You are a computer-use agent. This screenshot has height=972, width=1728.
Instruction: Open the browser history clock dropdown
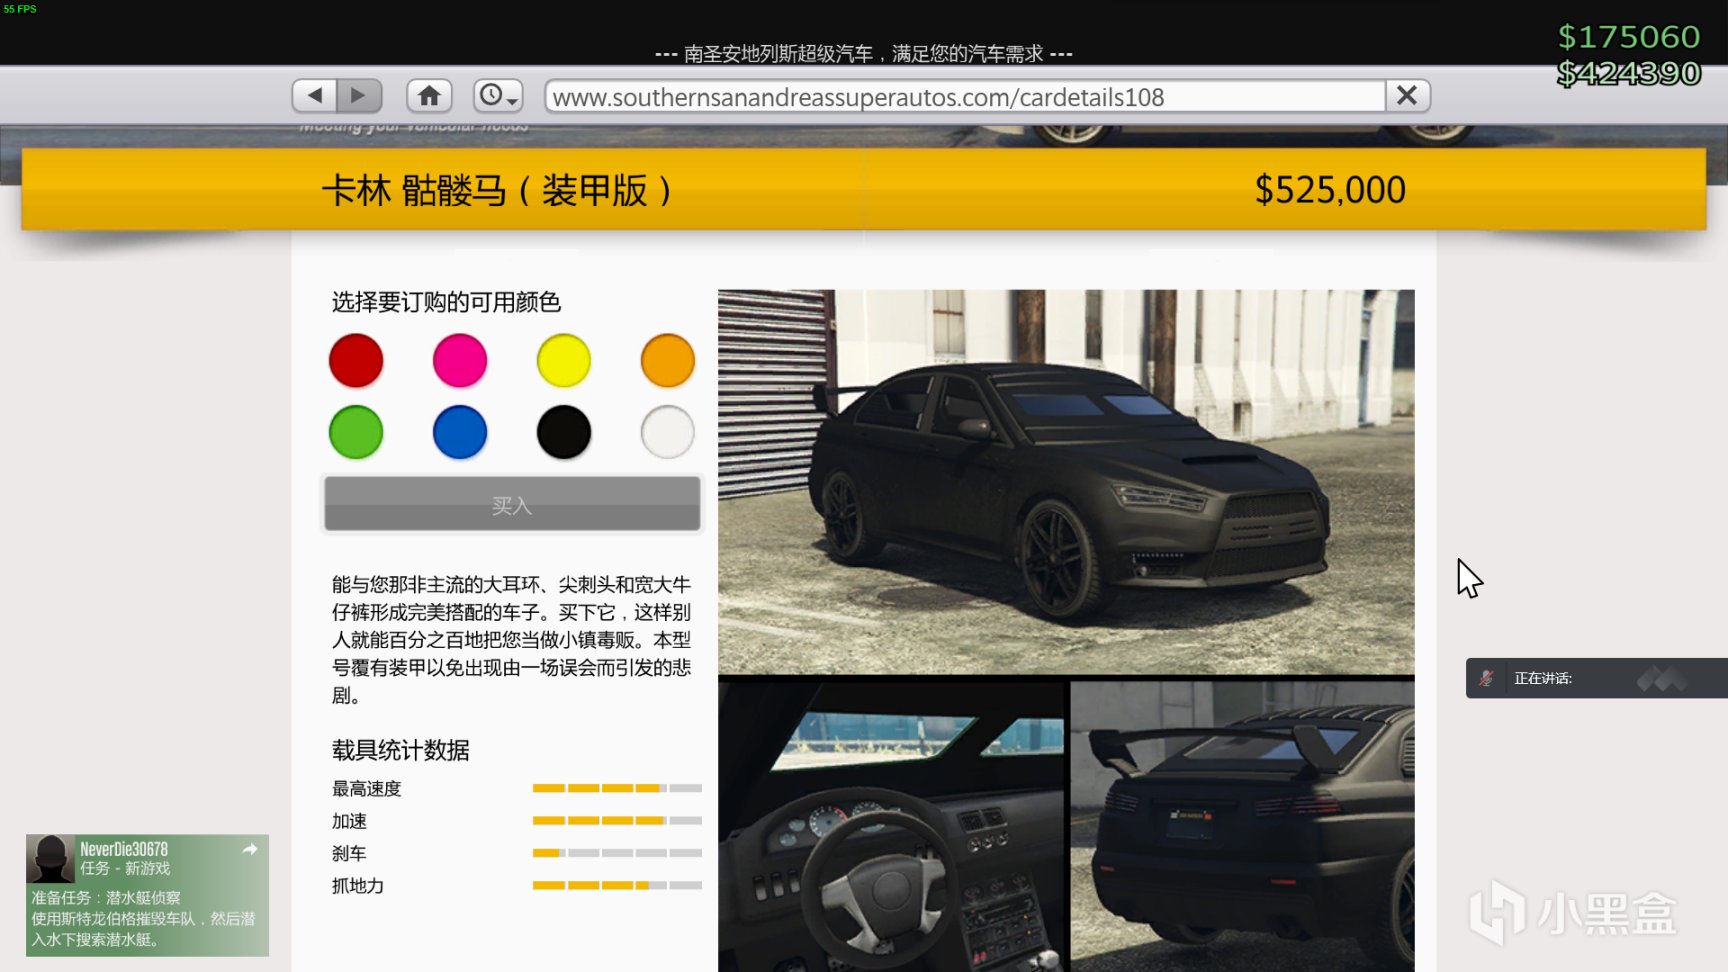tap(498, 96)
